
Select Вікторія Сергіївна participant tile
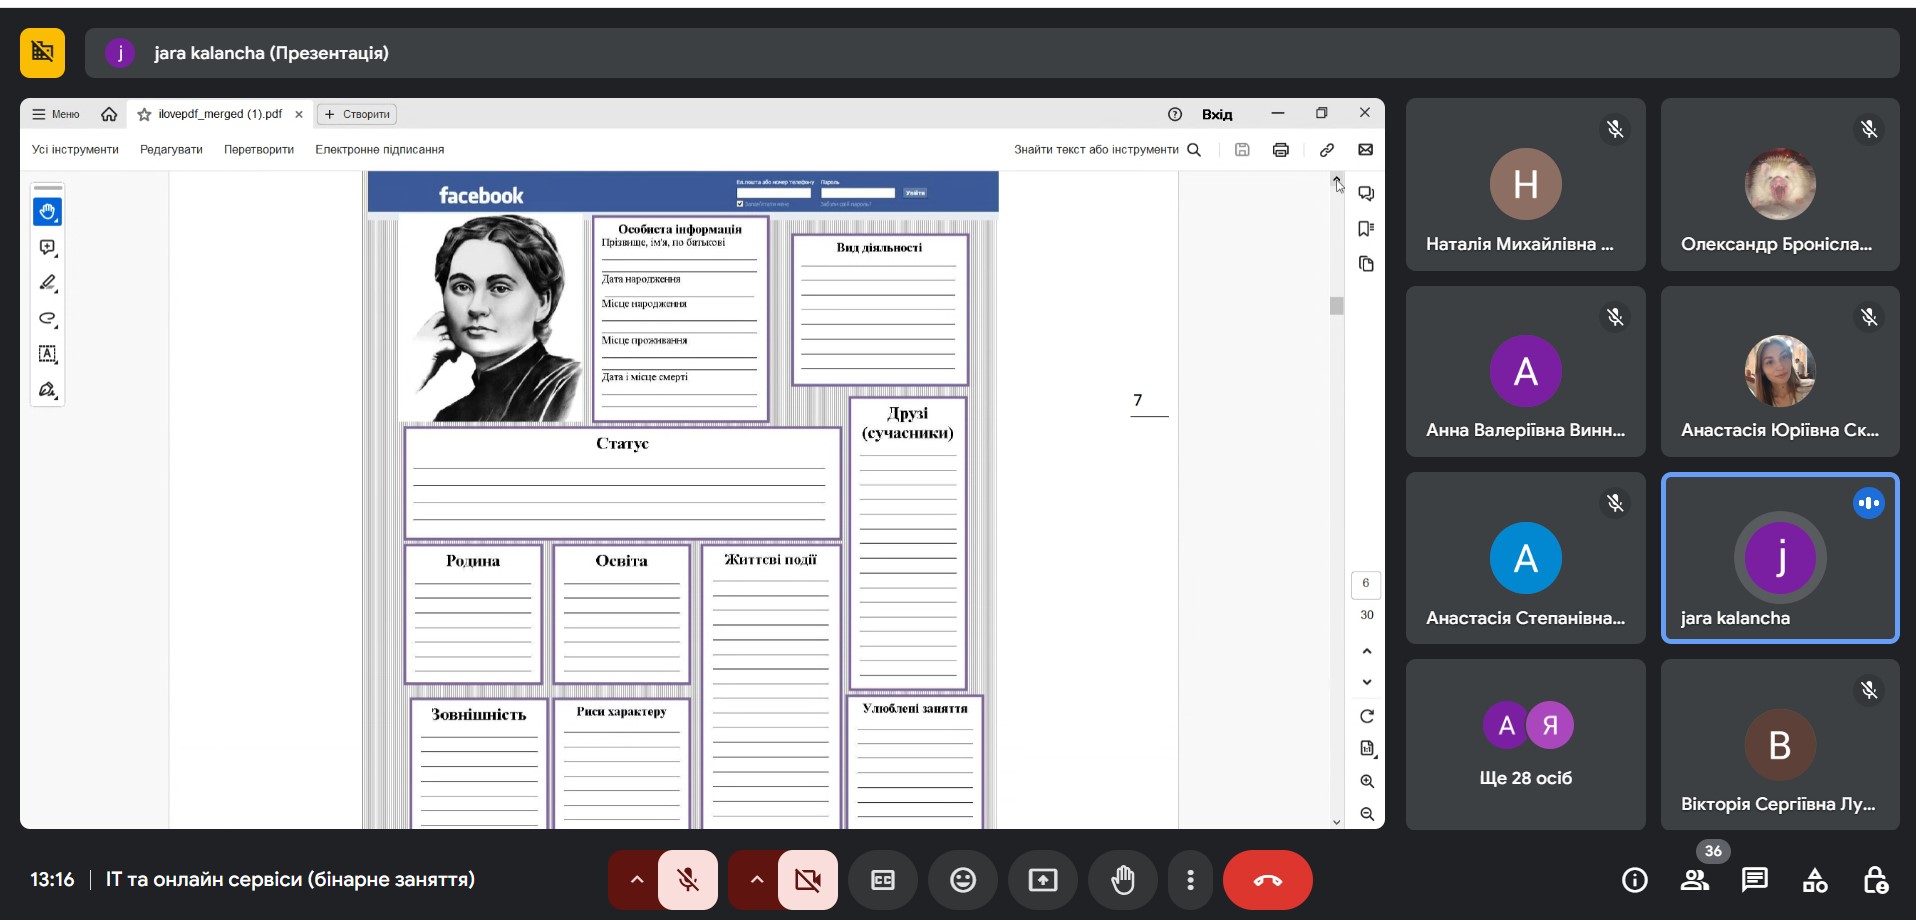pyautogui.click(x=1780, y=744)
